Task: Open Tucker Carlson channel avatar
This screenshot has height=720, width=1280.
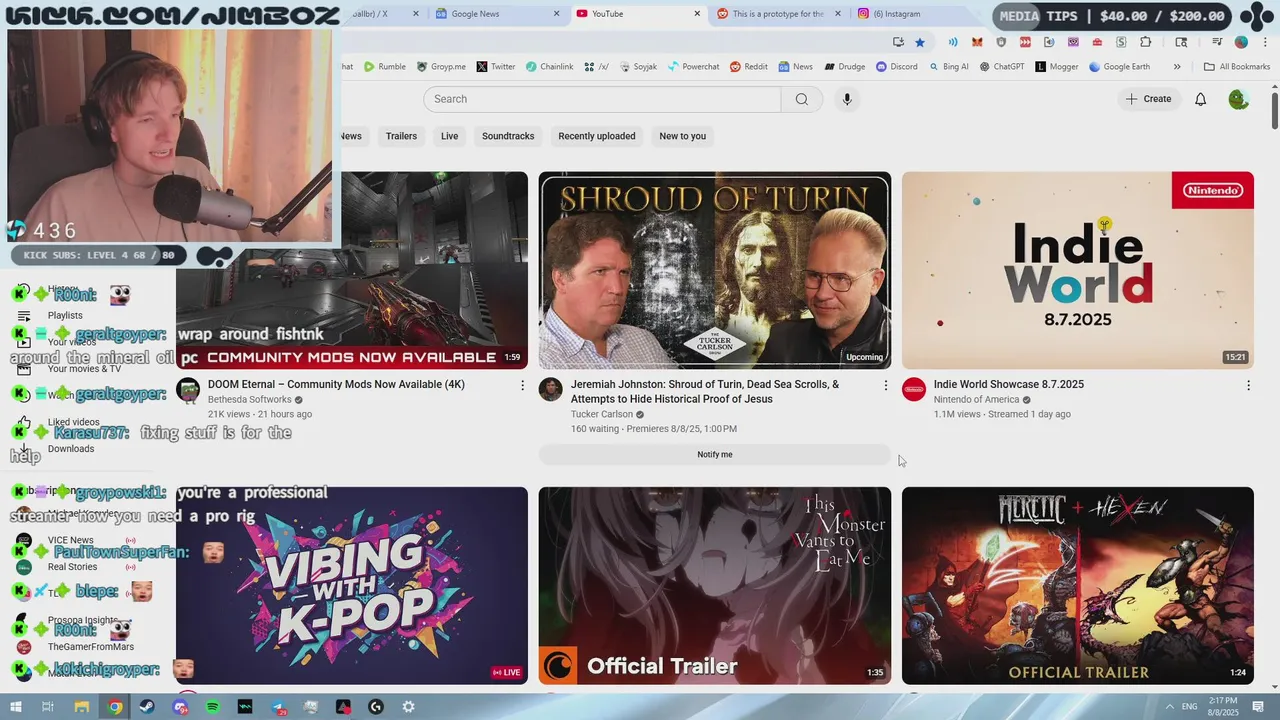Action: coord(551,389)
